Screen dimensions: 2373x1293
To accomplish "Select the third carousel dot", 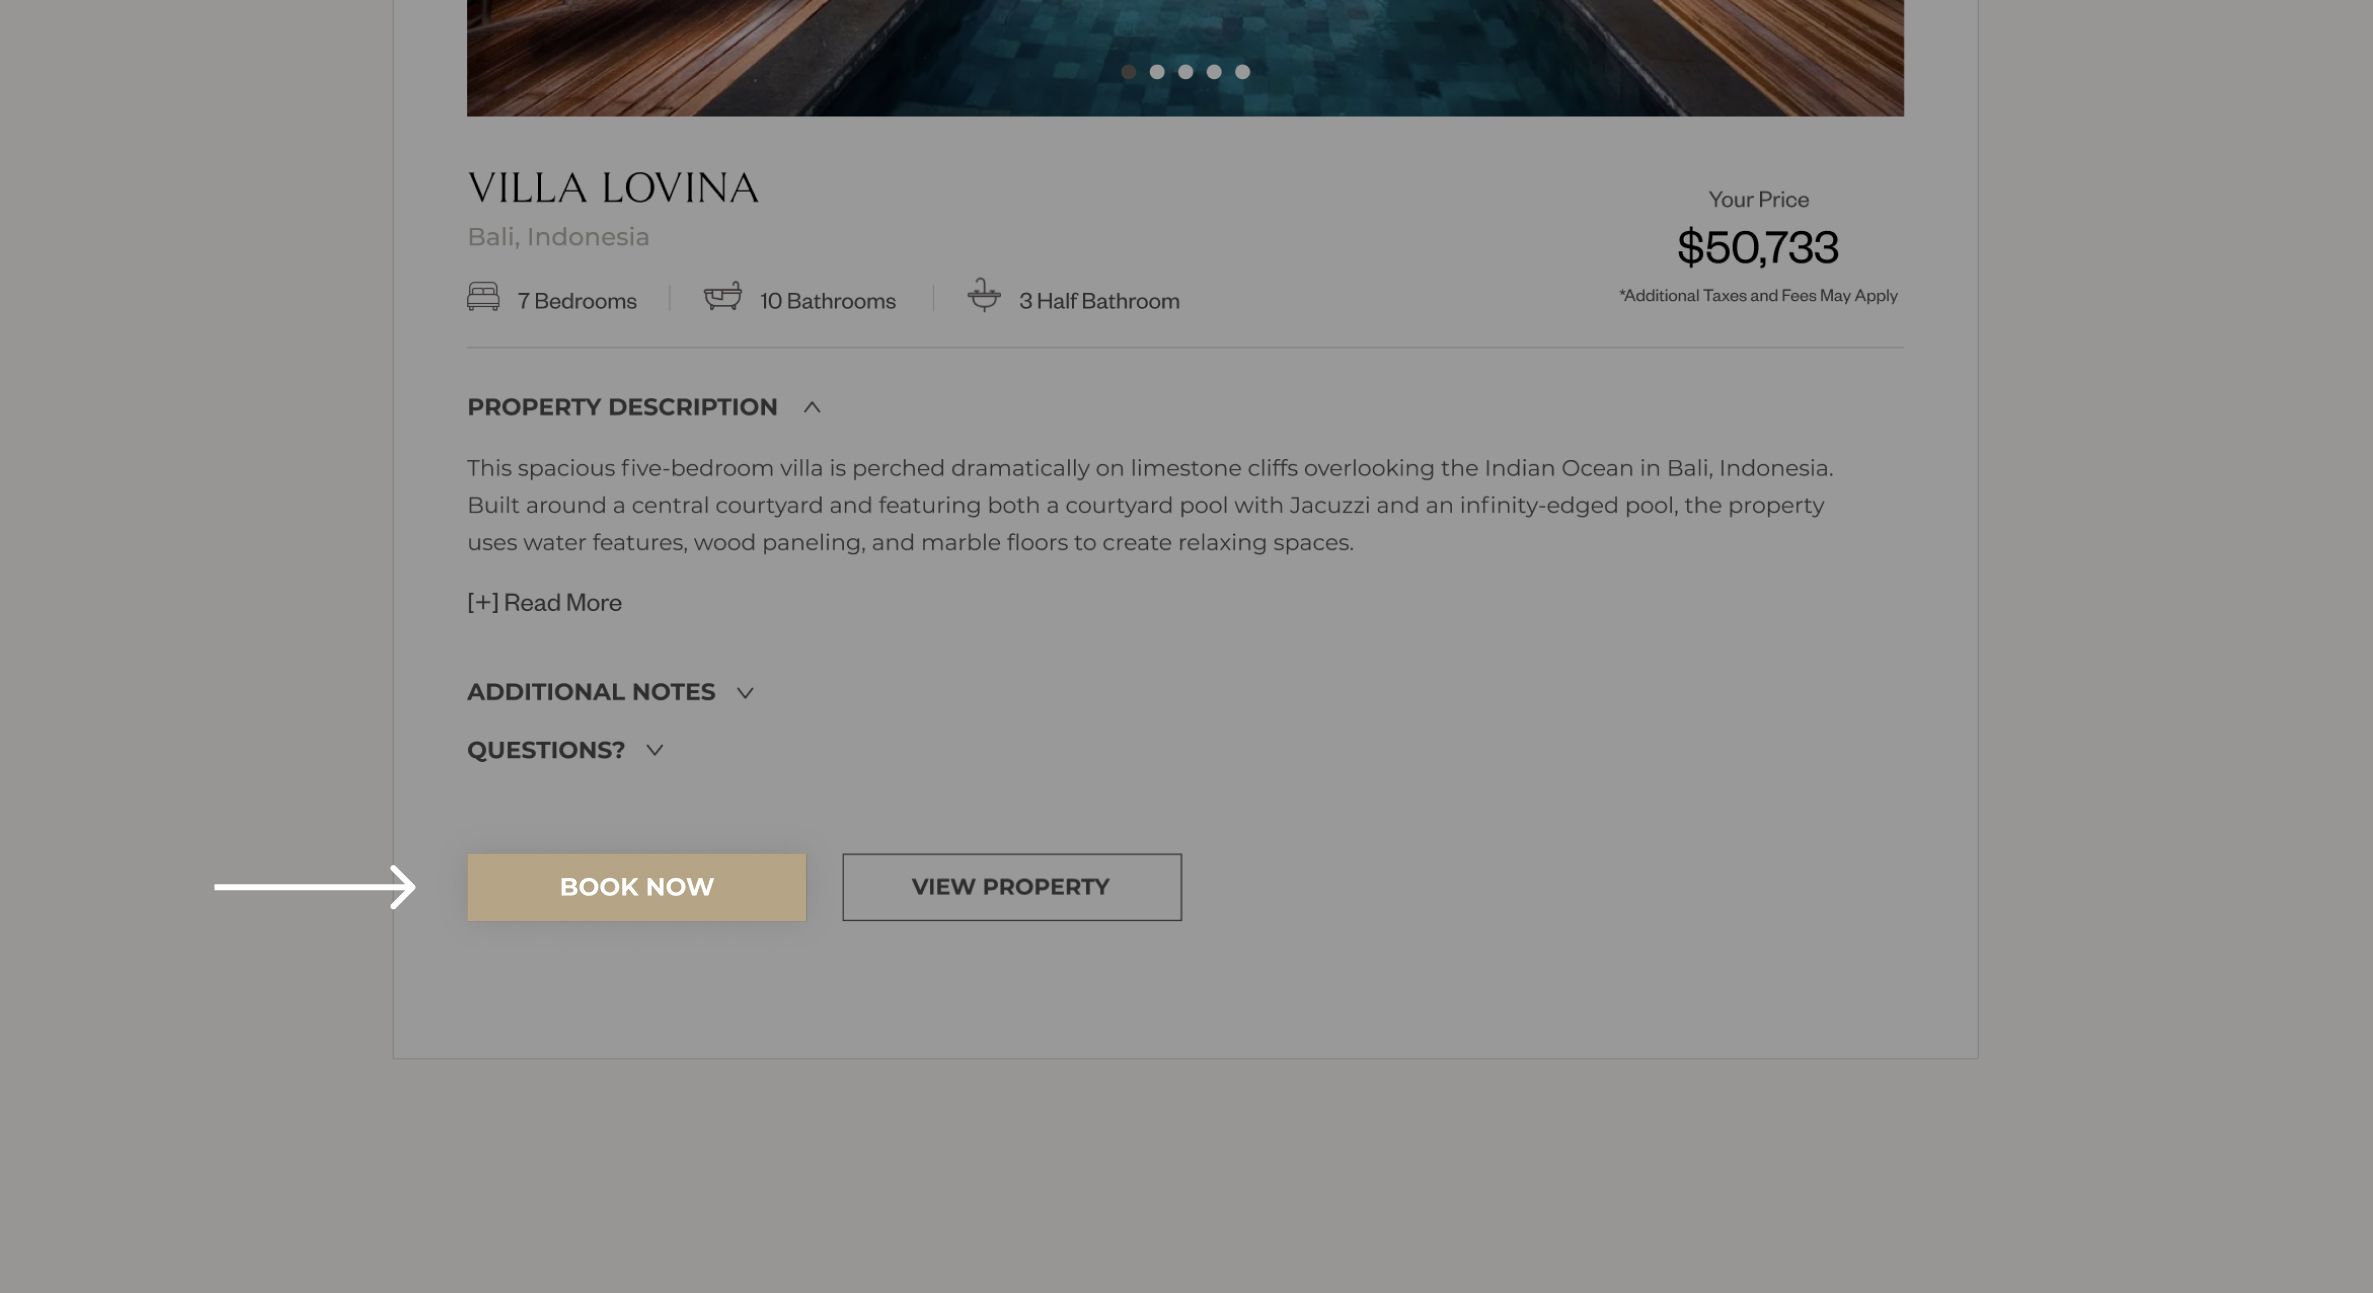I will [1185, 72].
